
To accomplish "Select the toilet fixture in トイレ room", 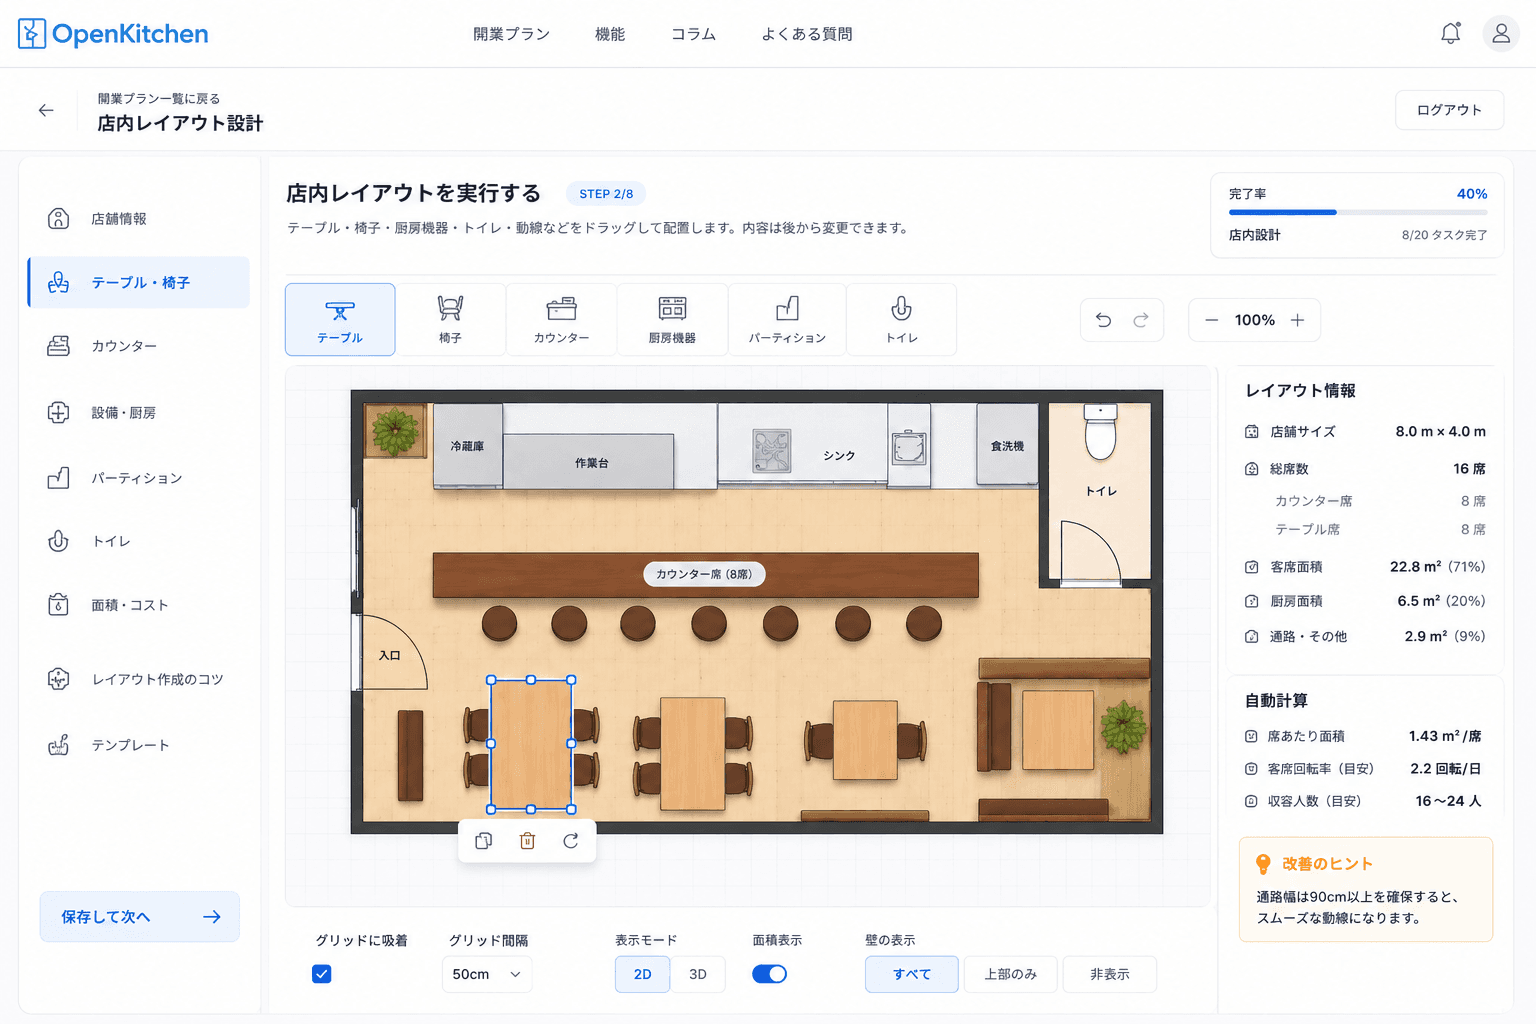I will pos(1100,432).
